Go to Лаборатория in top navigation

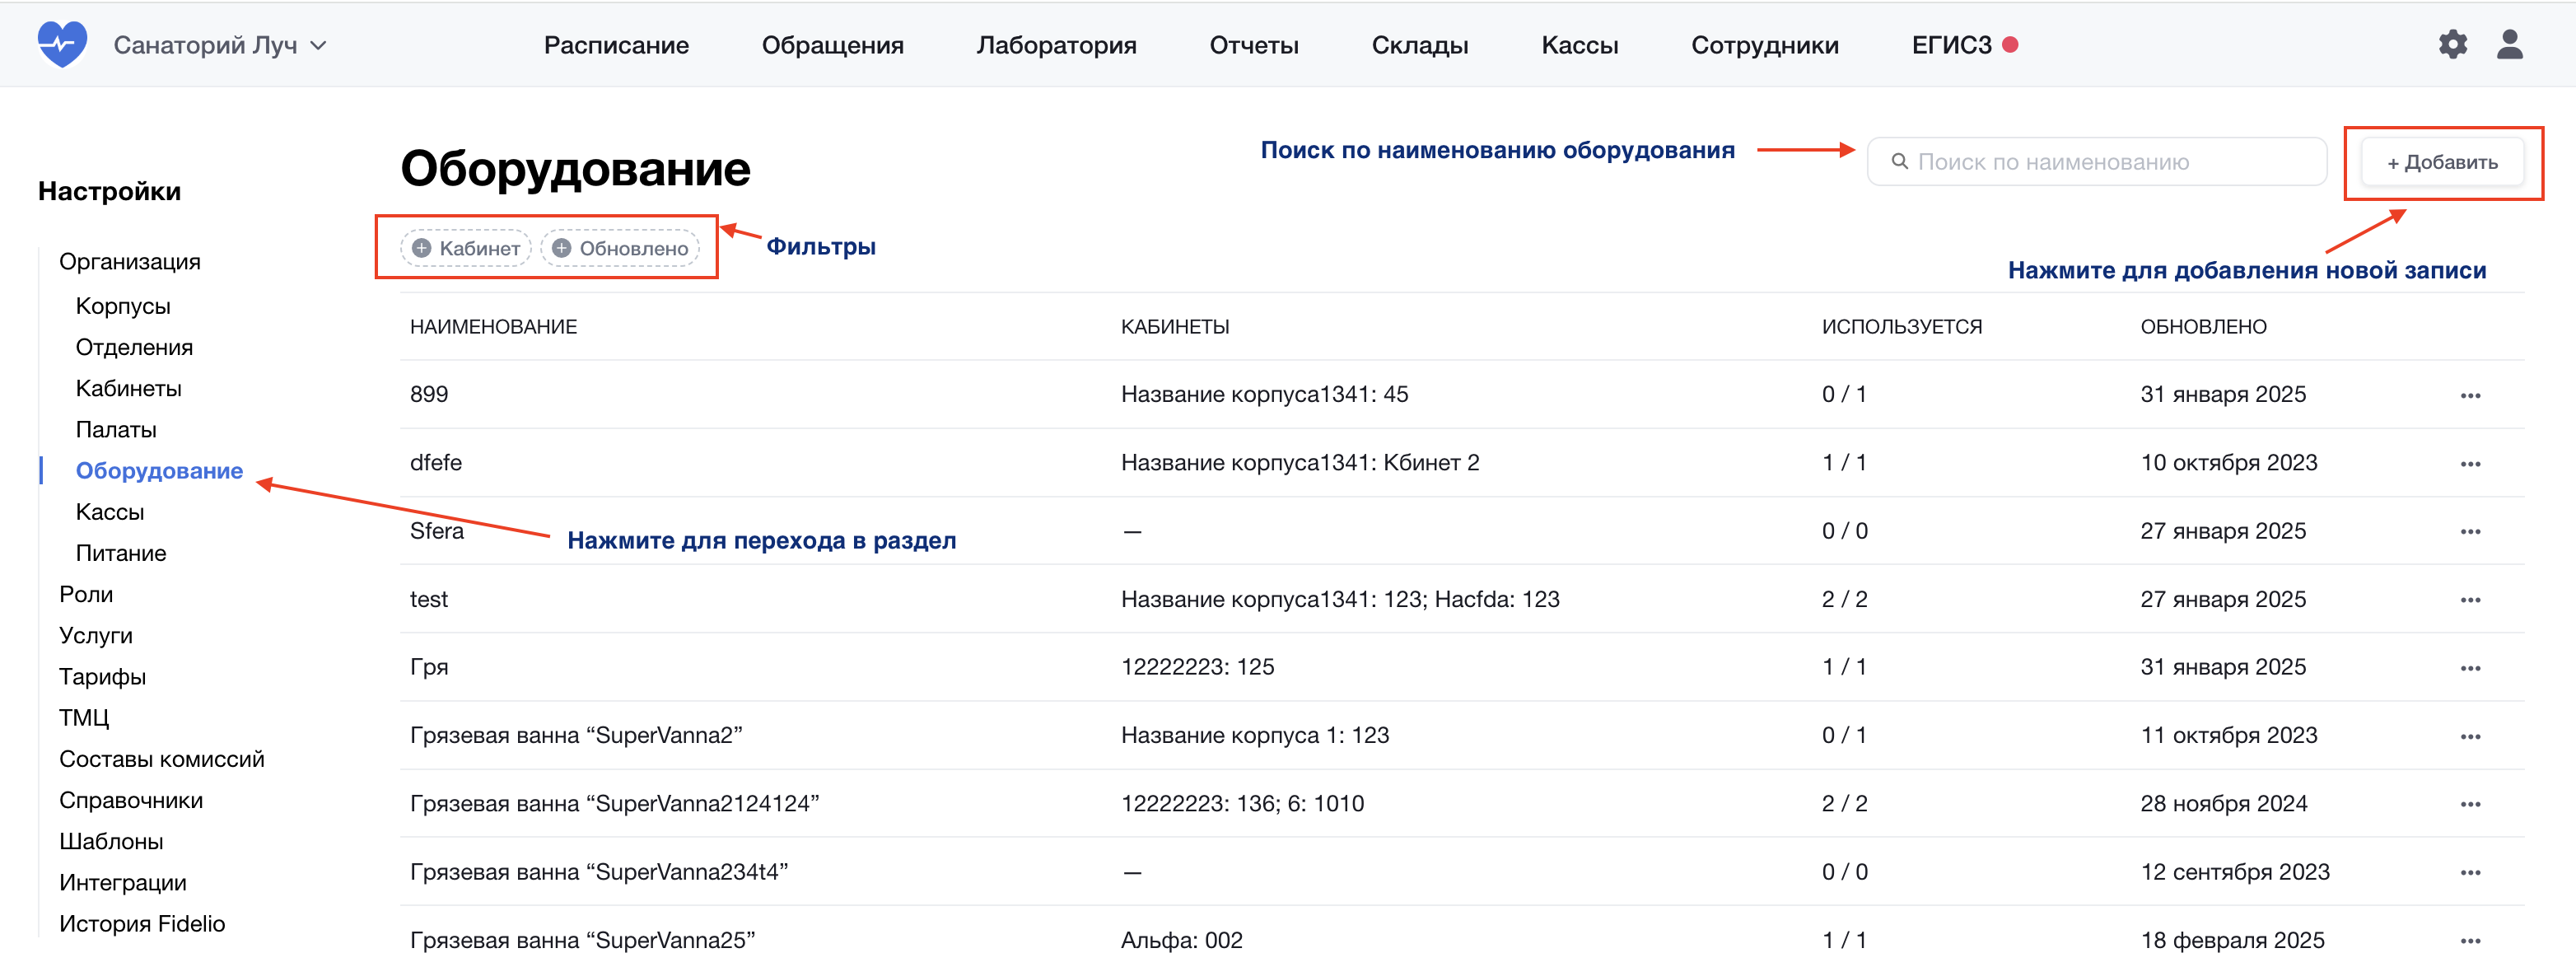1056,45
